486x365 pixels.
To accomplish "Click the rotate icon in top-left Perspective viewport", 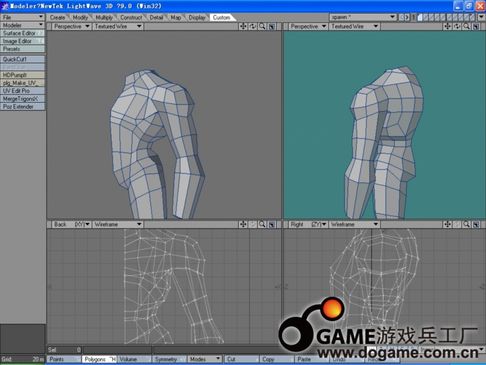I will coord(253,26).
